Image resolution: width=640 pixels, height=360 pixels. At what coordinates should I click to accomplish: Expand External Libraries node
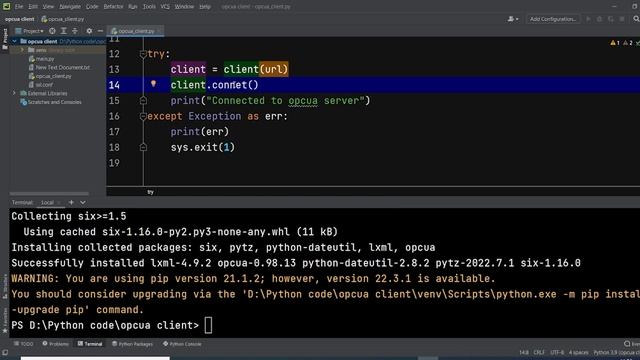[14, 93]
